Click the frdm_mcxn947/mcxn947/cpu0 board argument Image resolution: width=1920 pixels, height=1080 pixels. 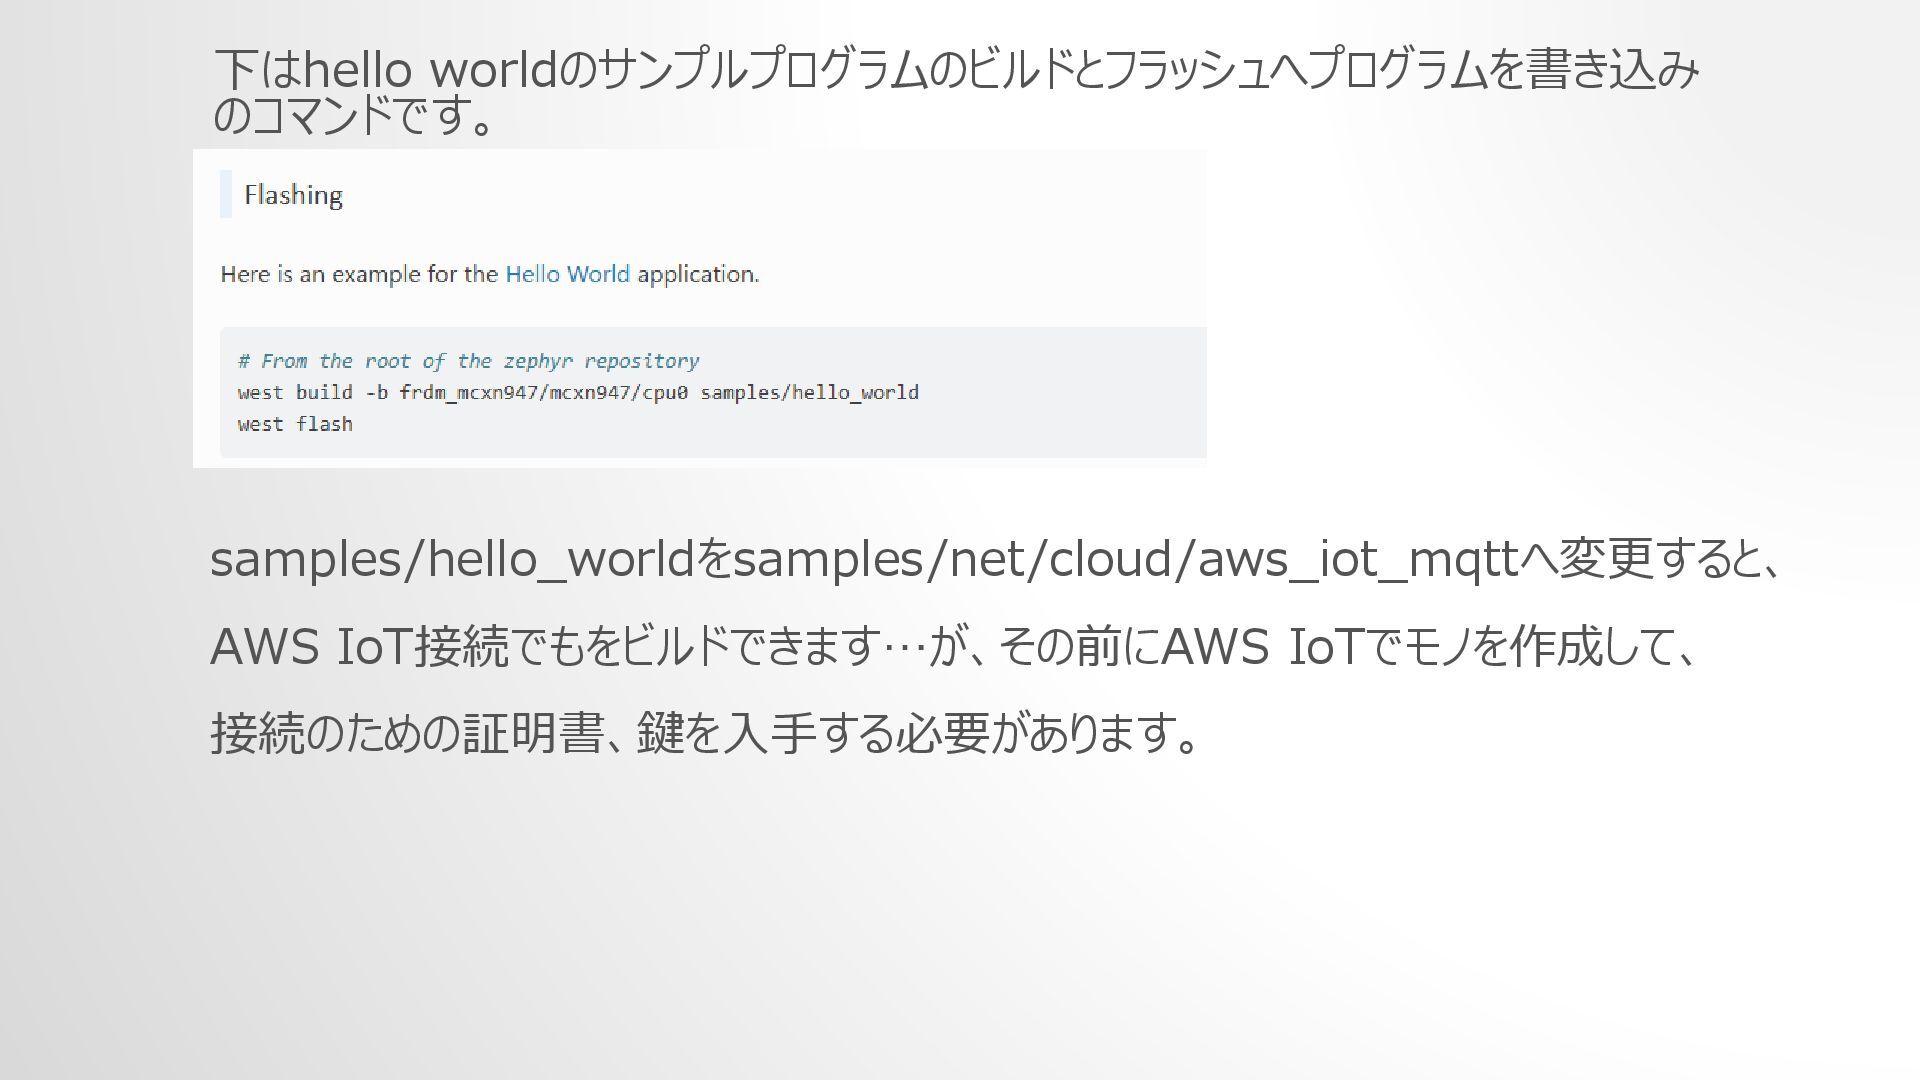point(543,393)
